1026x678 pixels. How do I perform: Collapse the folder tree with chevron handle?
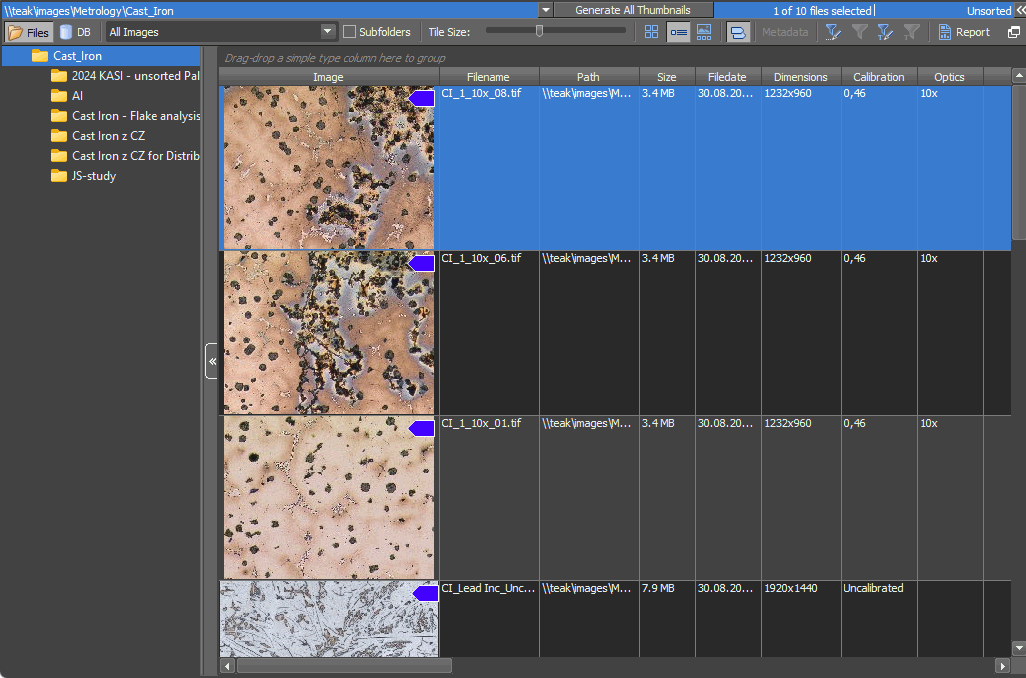(x=211, y=361)
